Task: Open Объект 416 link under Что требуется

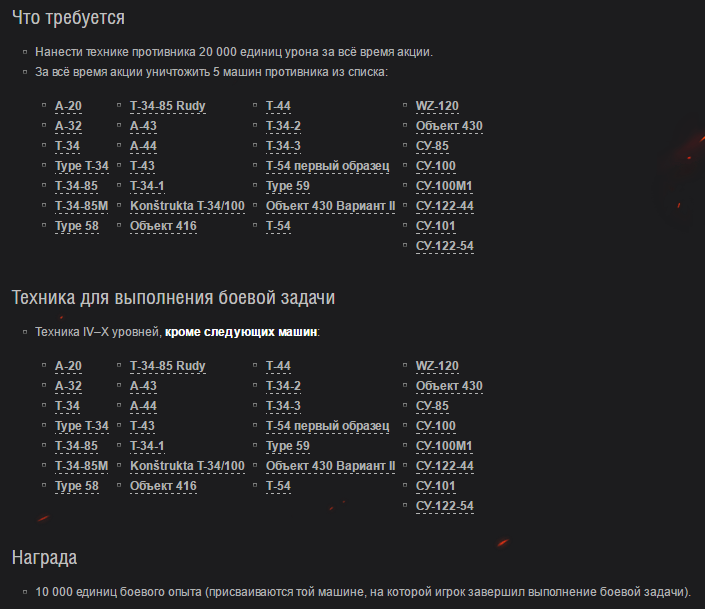Action: 163,226
